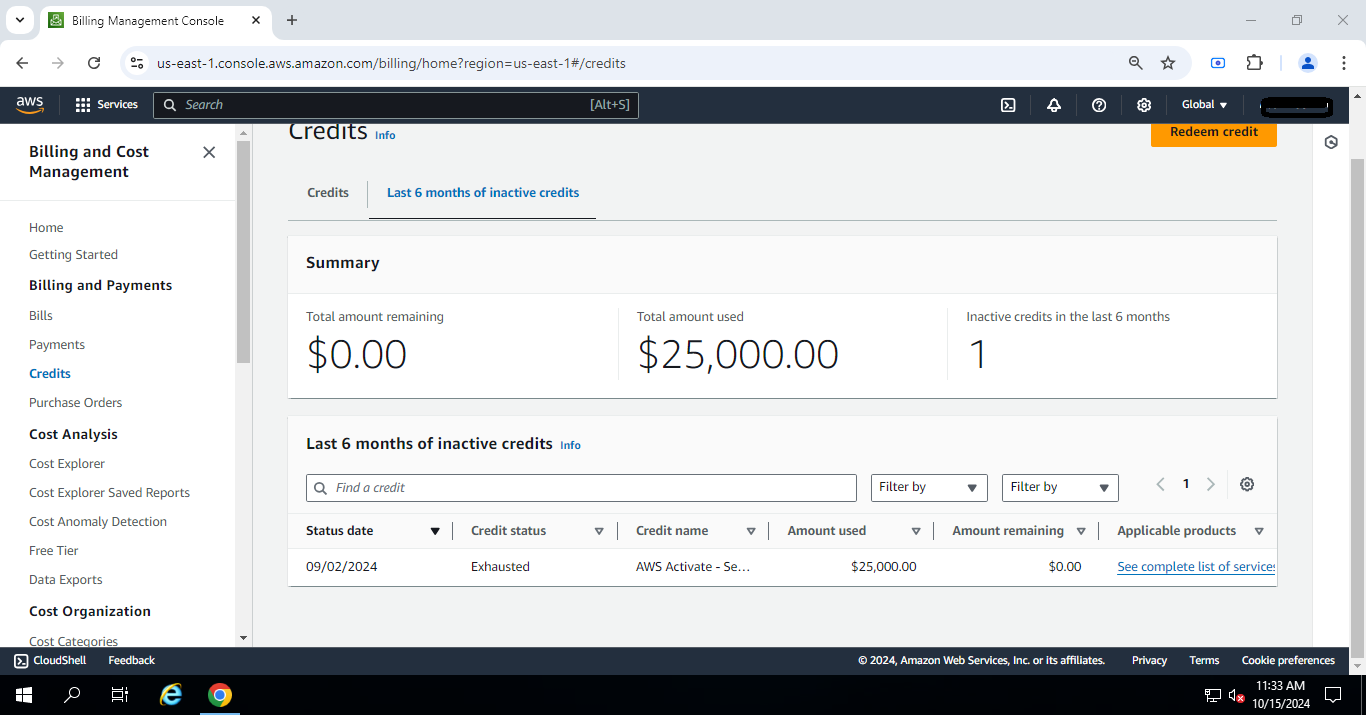Open CloudShell icon in top navigation bar
1366x715 pixels.
click(1009, 105)
